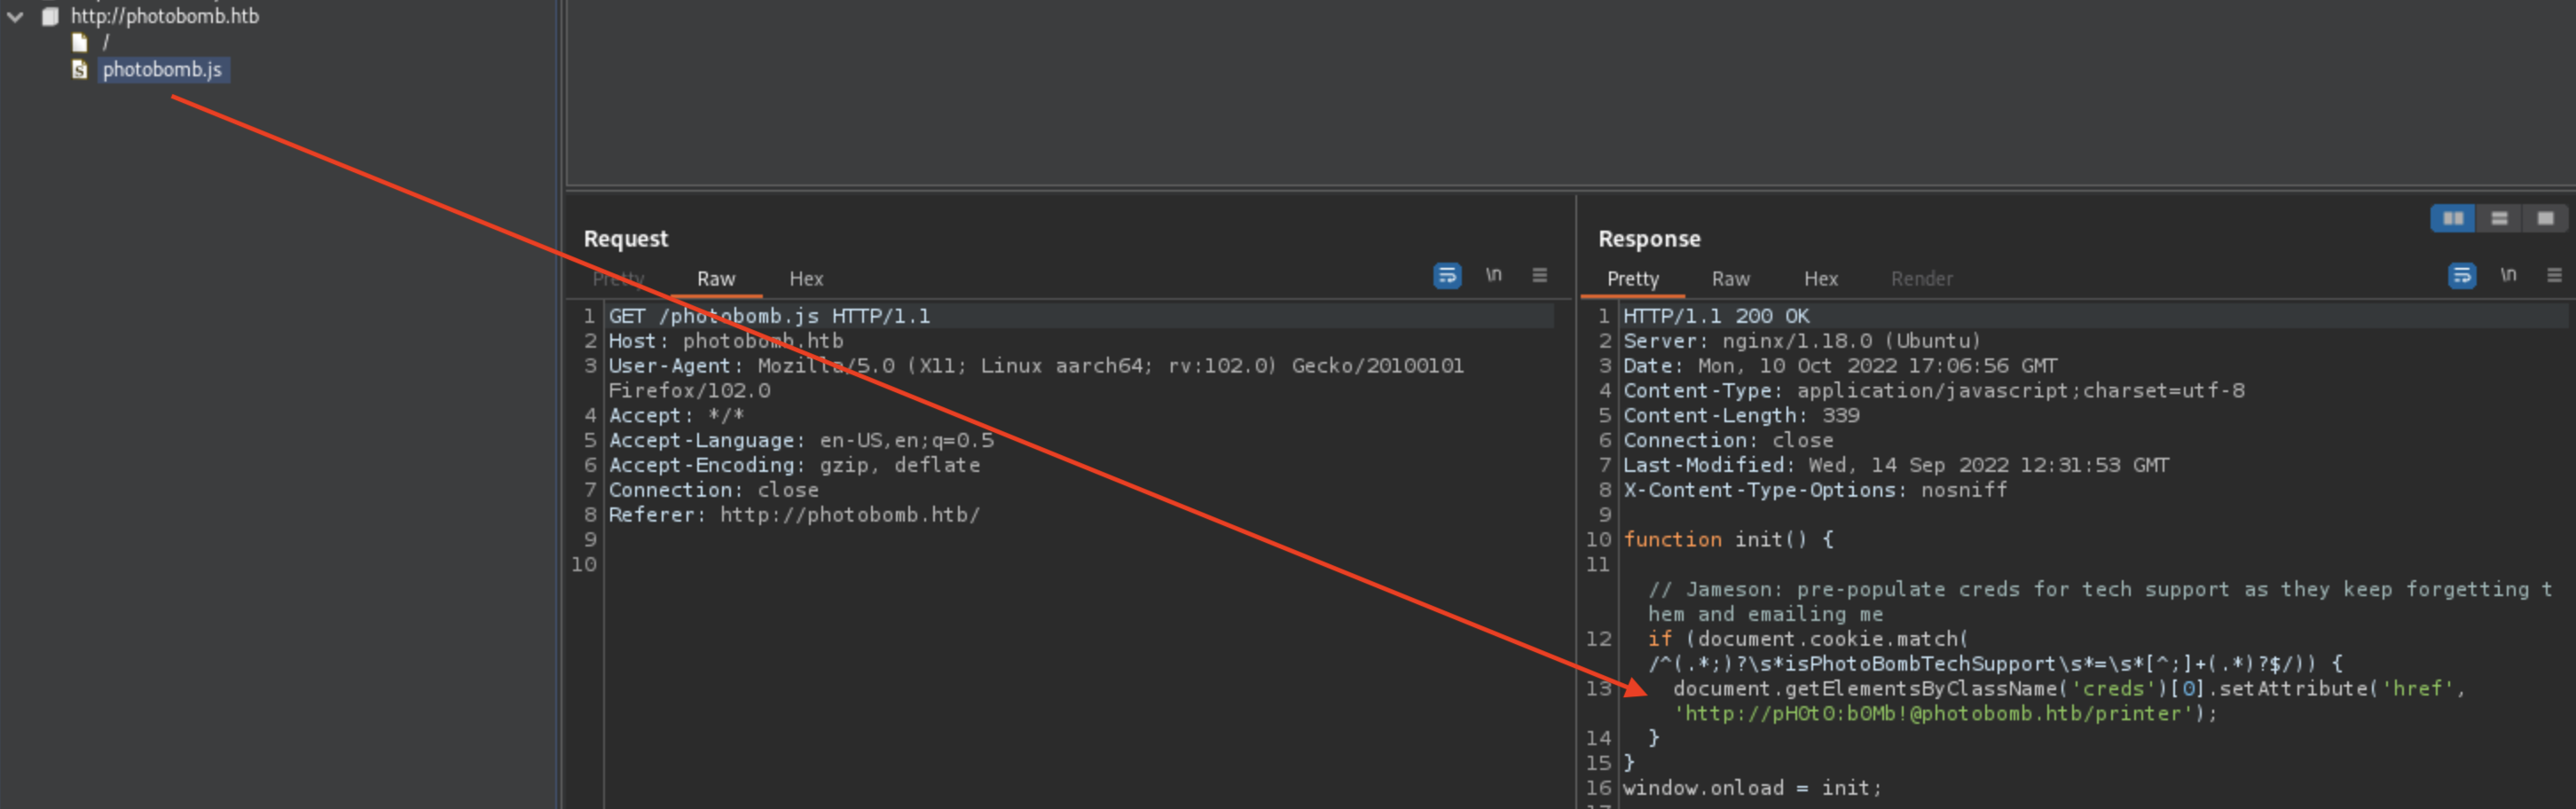
Task: Switch Request view to the Raw tab
Action: [715, 279]
